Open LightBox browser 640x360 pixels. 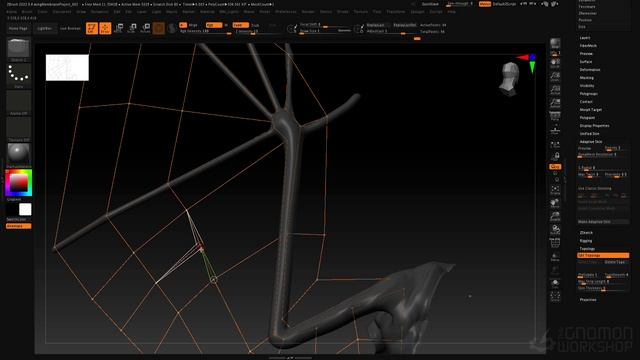click(x=44, y=29)
